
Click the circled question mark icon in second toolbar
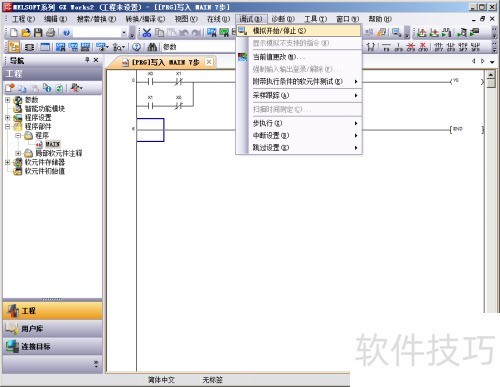[136, 47]
